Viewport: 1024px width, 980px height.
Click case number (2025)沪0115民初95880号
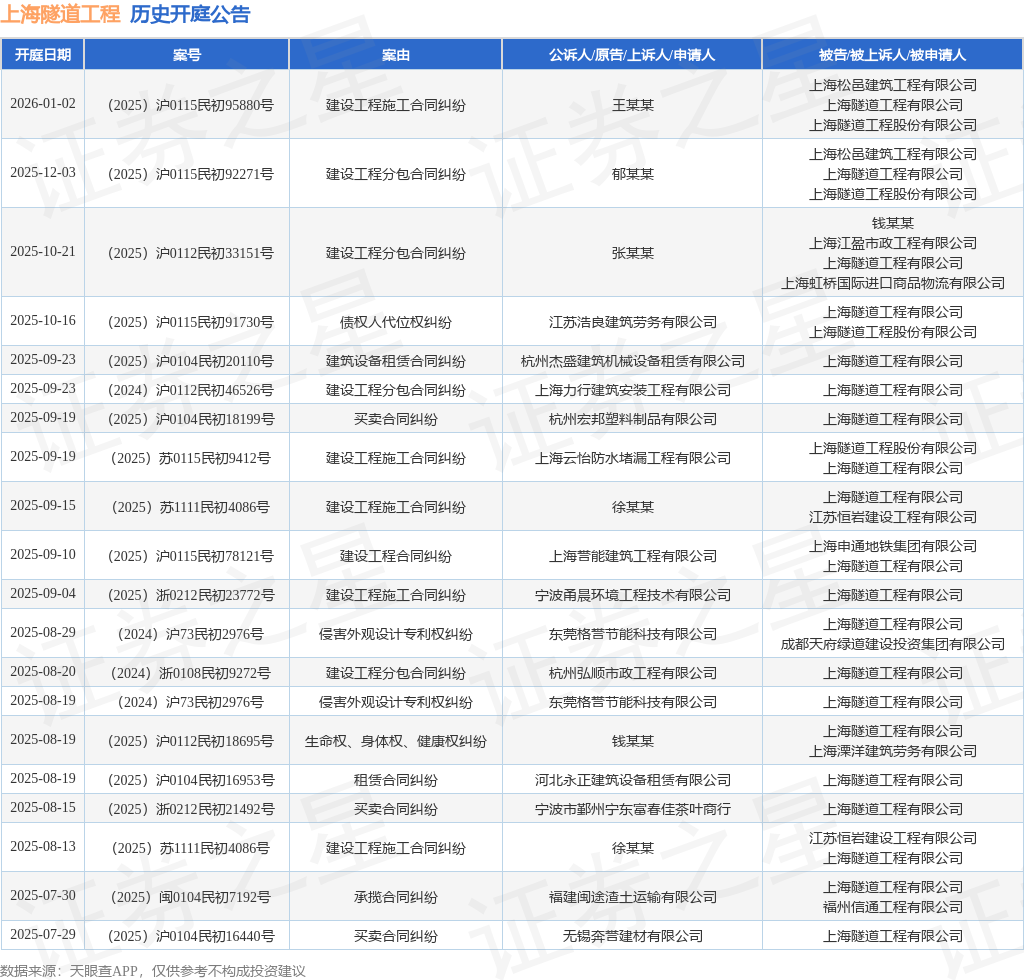[190, 105]
